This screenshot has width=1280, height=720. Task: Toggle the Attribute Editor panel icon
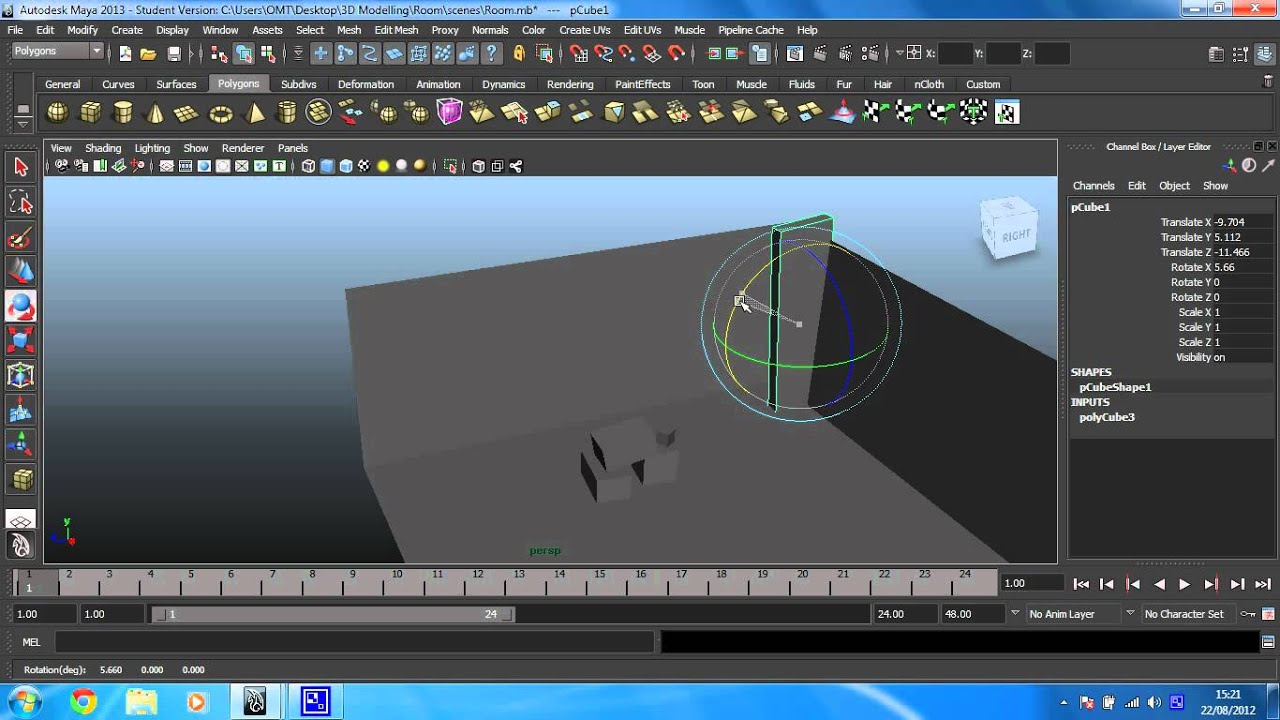[x=1216, y=54]
